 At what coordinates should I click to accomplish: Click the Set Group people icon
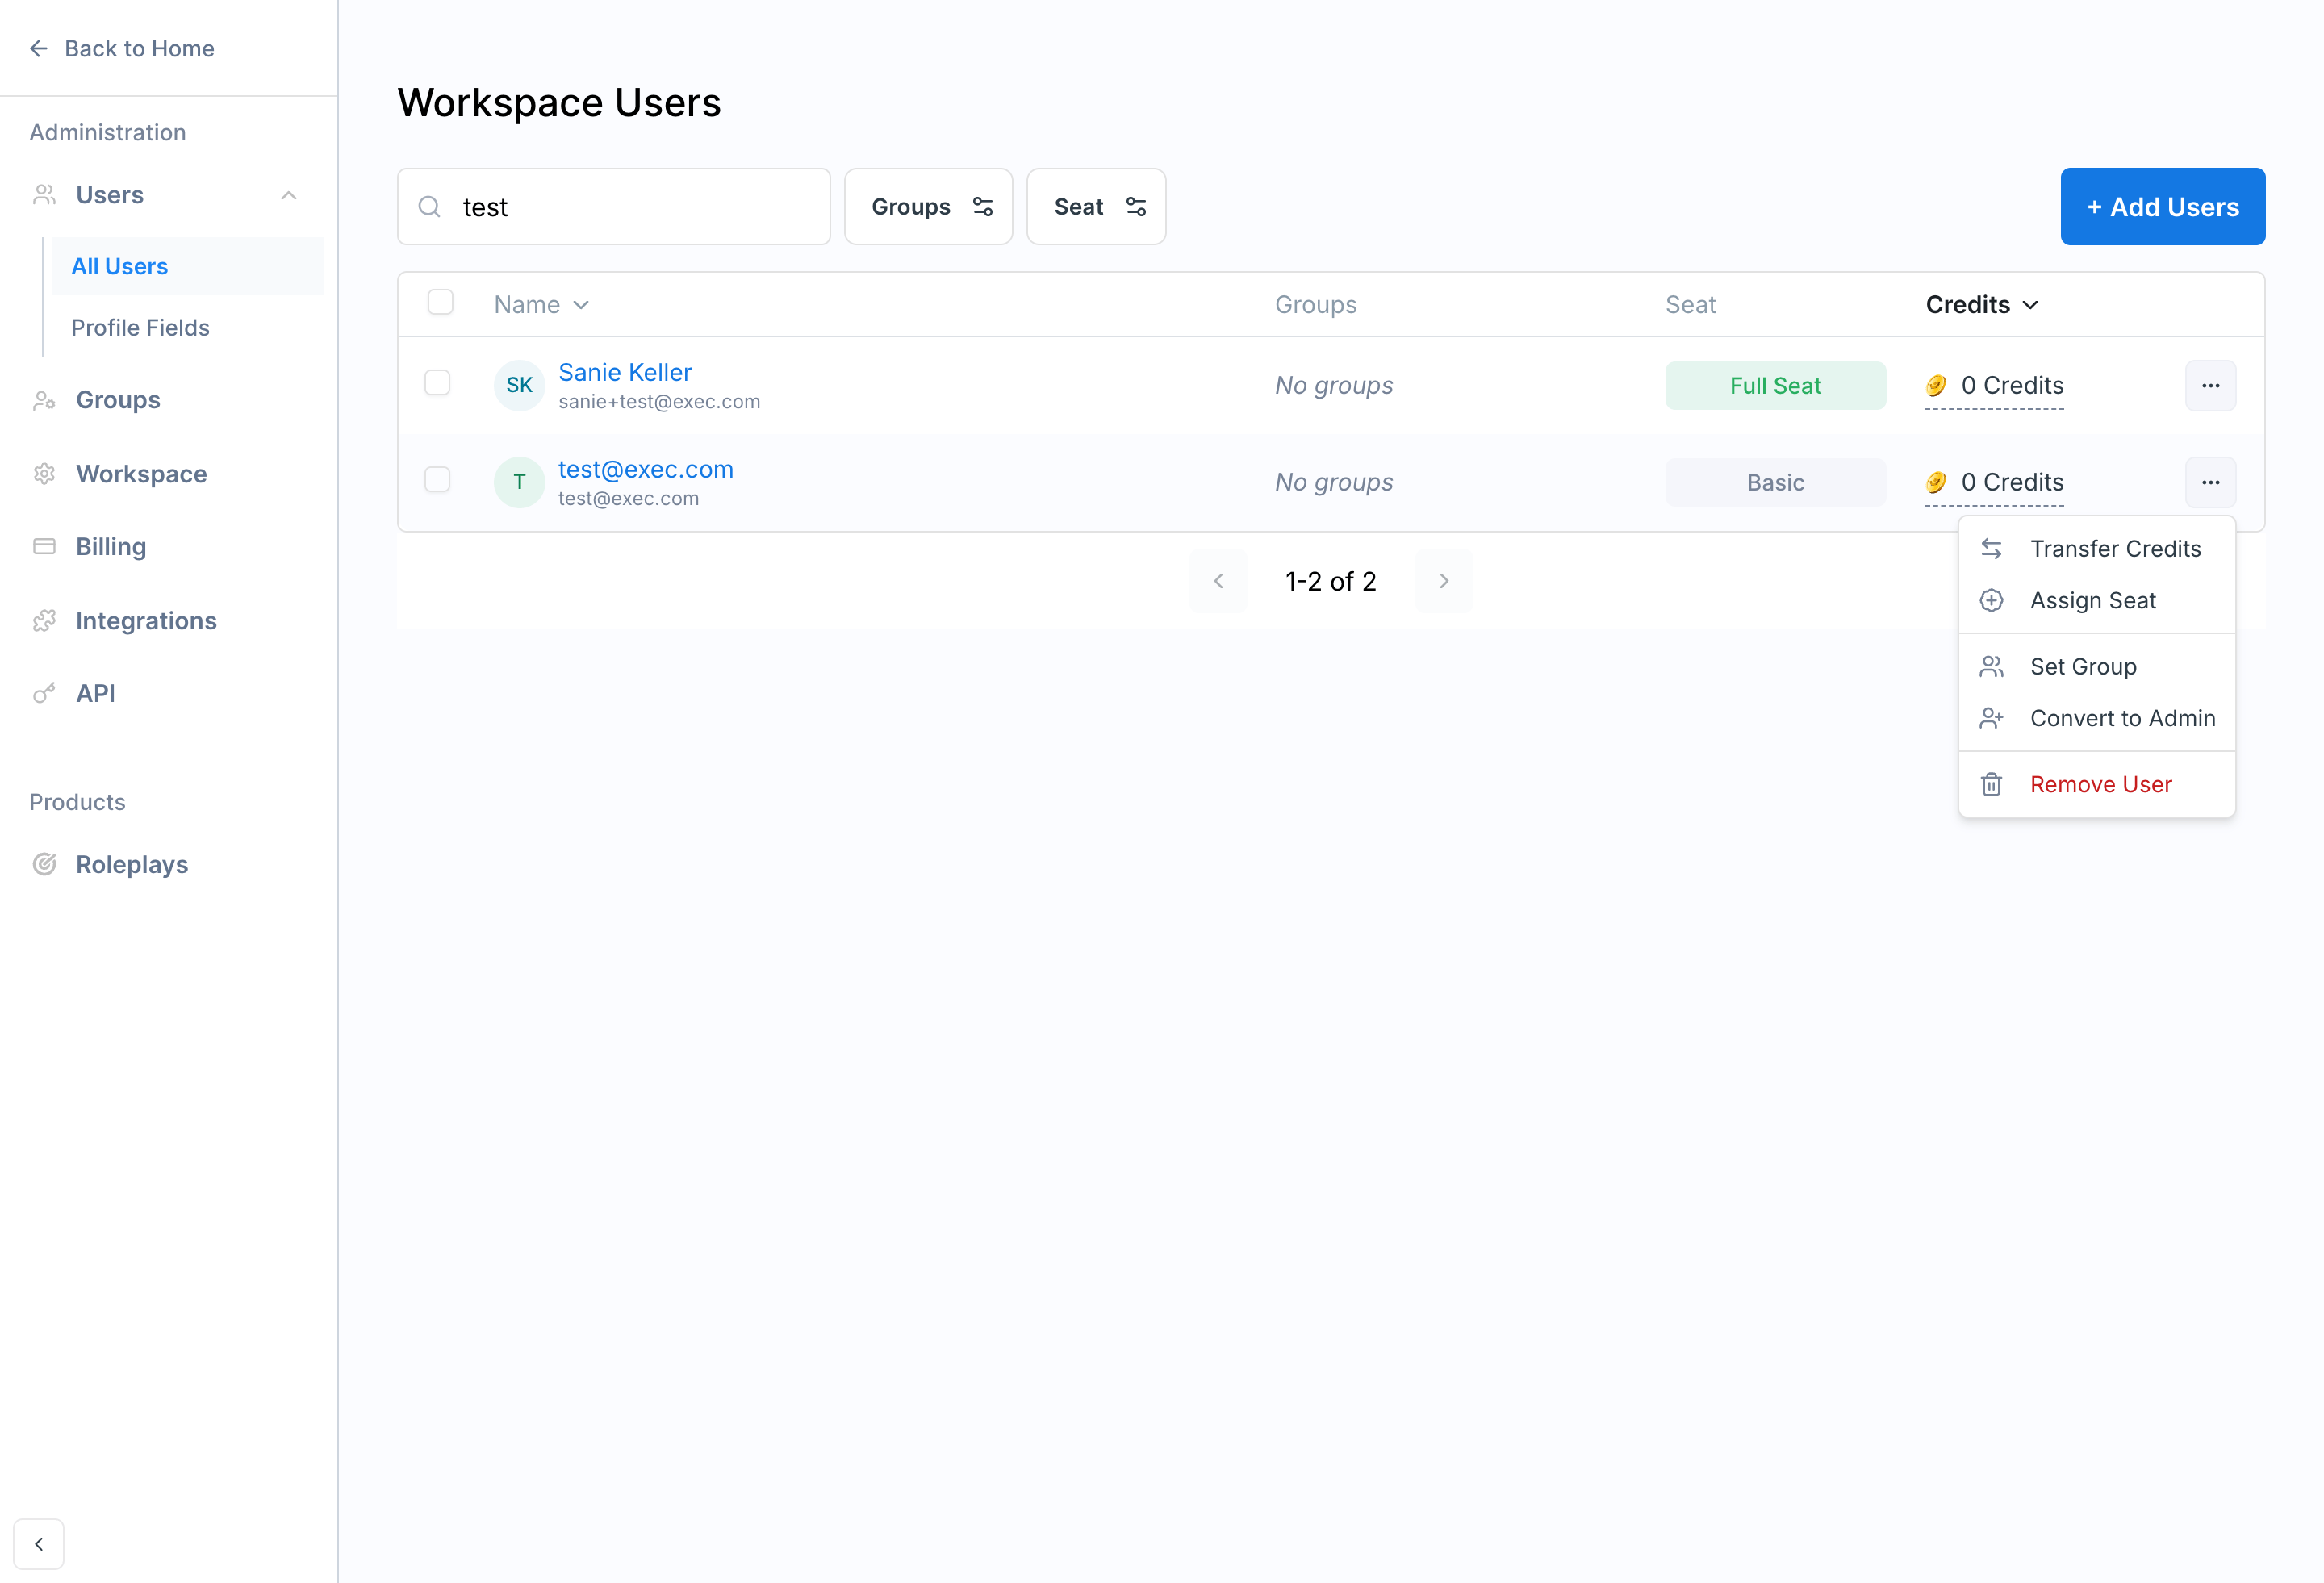pos(1991,667)
